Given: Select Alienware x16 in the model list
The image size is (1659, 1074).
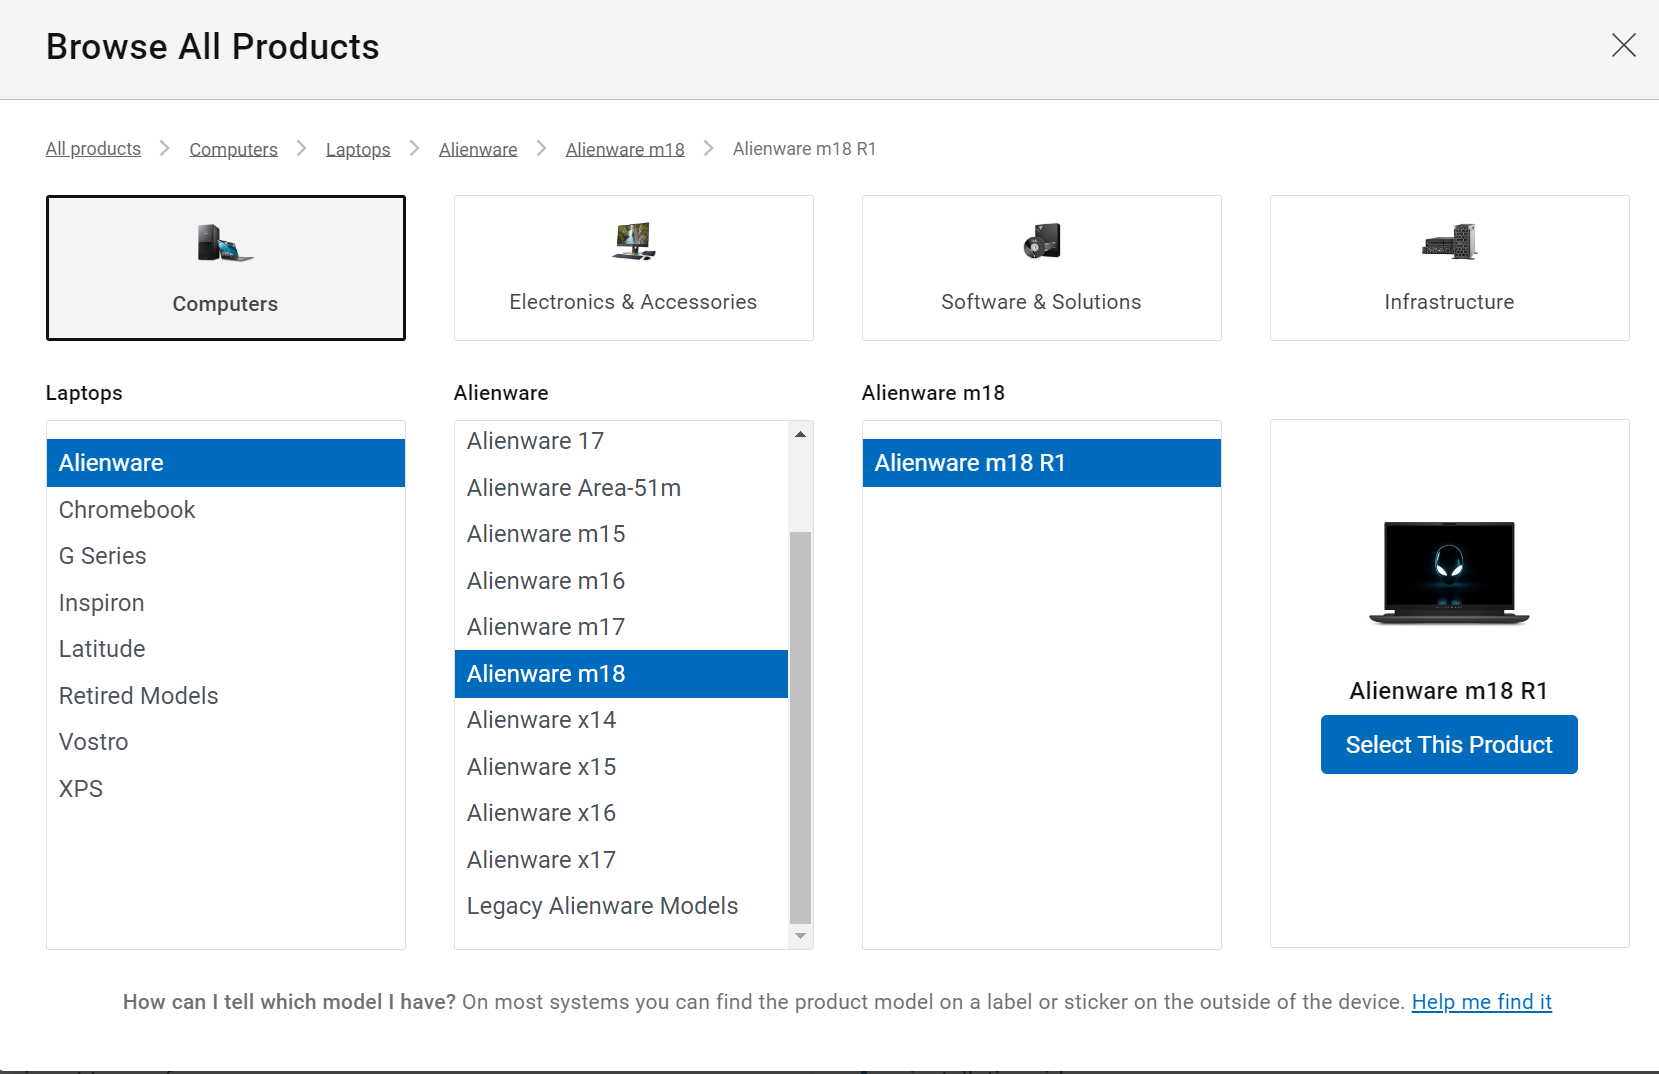Looking at the screenshot, I should pyautogui.click(x=541, y=813).
